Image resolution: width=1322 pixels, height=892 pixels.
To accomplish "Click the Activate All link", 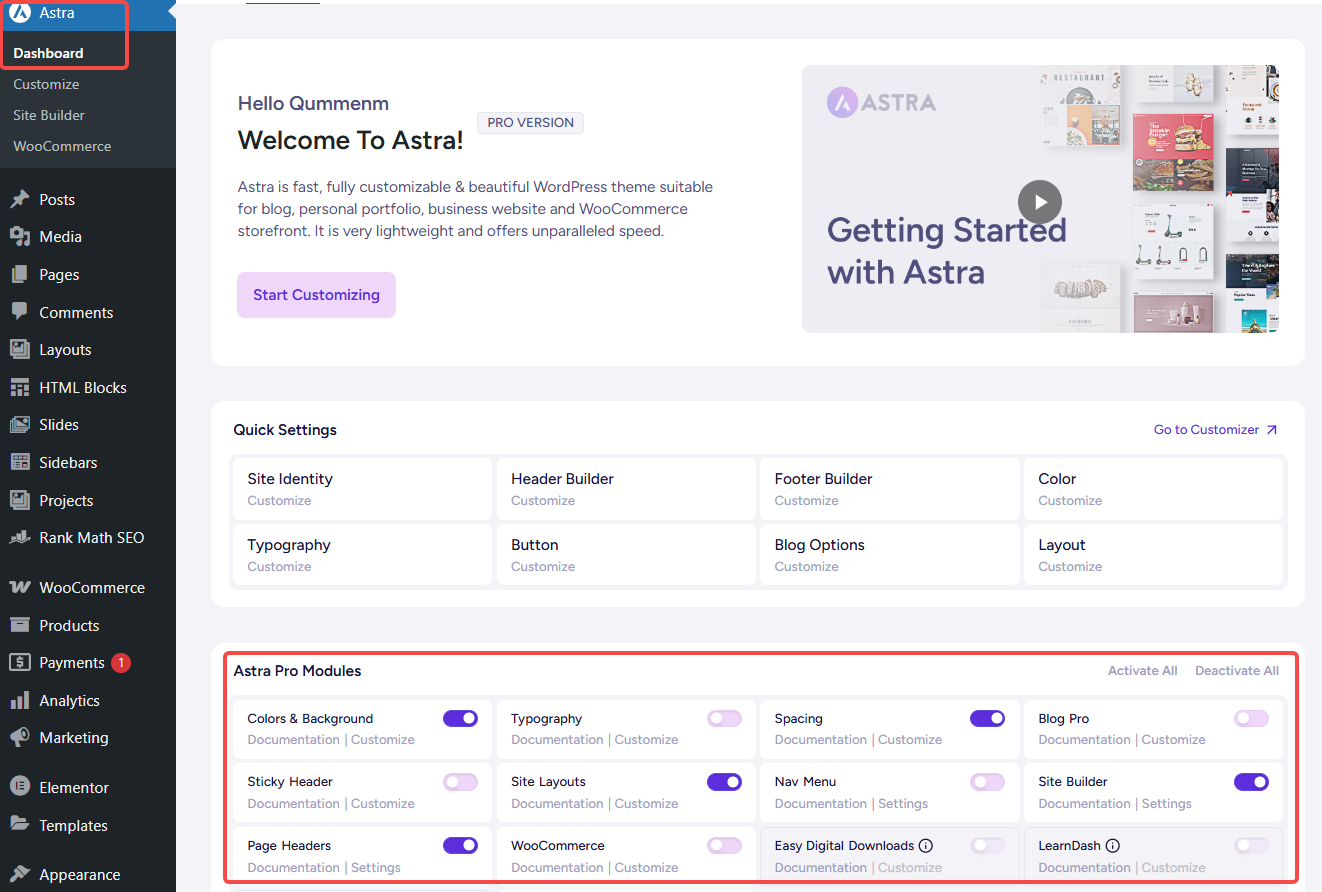I will point(1142,670).
